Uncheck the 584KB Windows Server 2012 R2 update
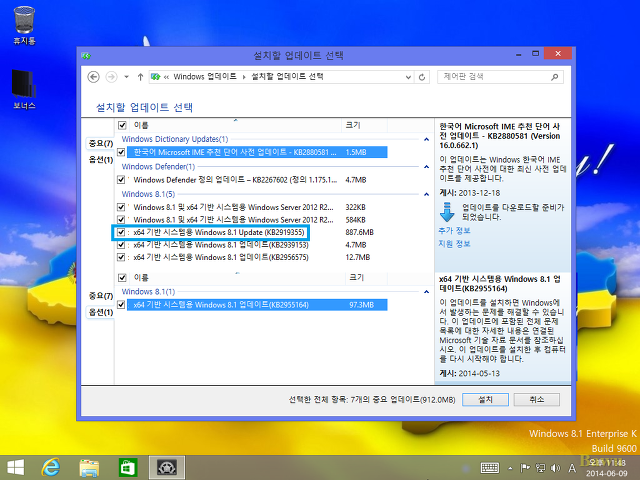The height and width of the screenshot is (480, 640). pyautogui.click(x=121, y=220)
